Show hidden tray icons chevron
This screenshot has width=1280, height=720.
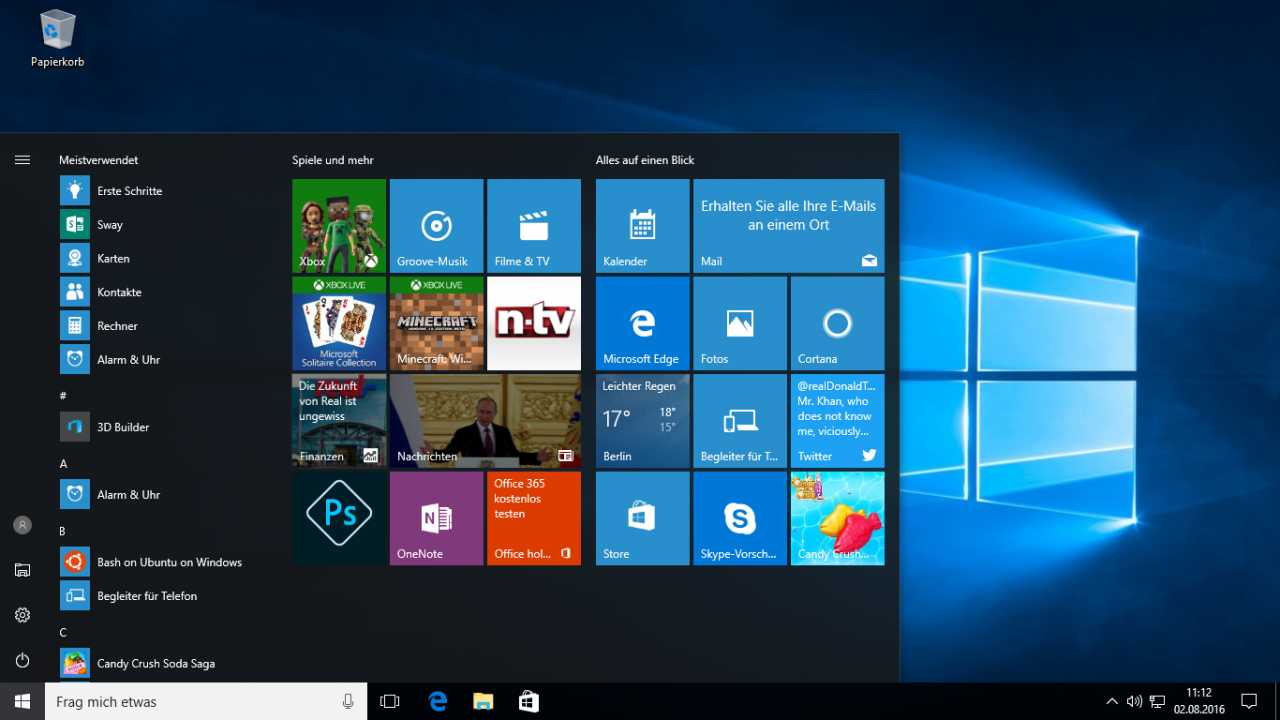click(1111, 702)
